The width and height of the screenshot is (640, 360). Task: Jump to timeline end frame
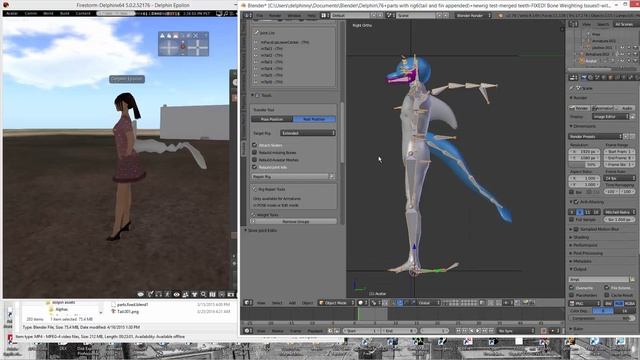pos(491,331)
